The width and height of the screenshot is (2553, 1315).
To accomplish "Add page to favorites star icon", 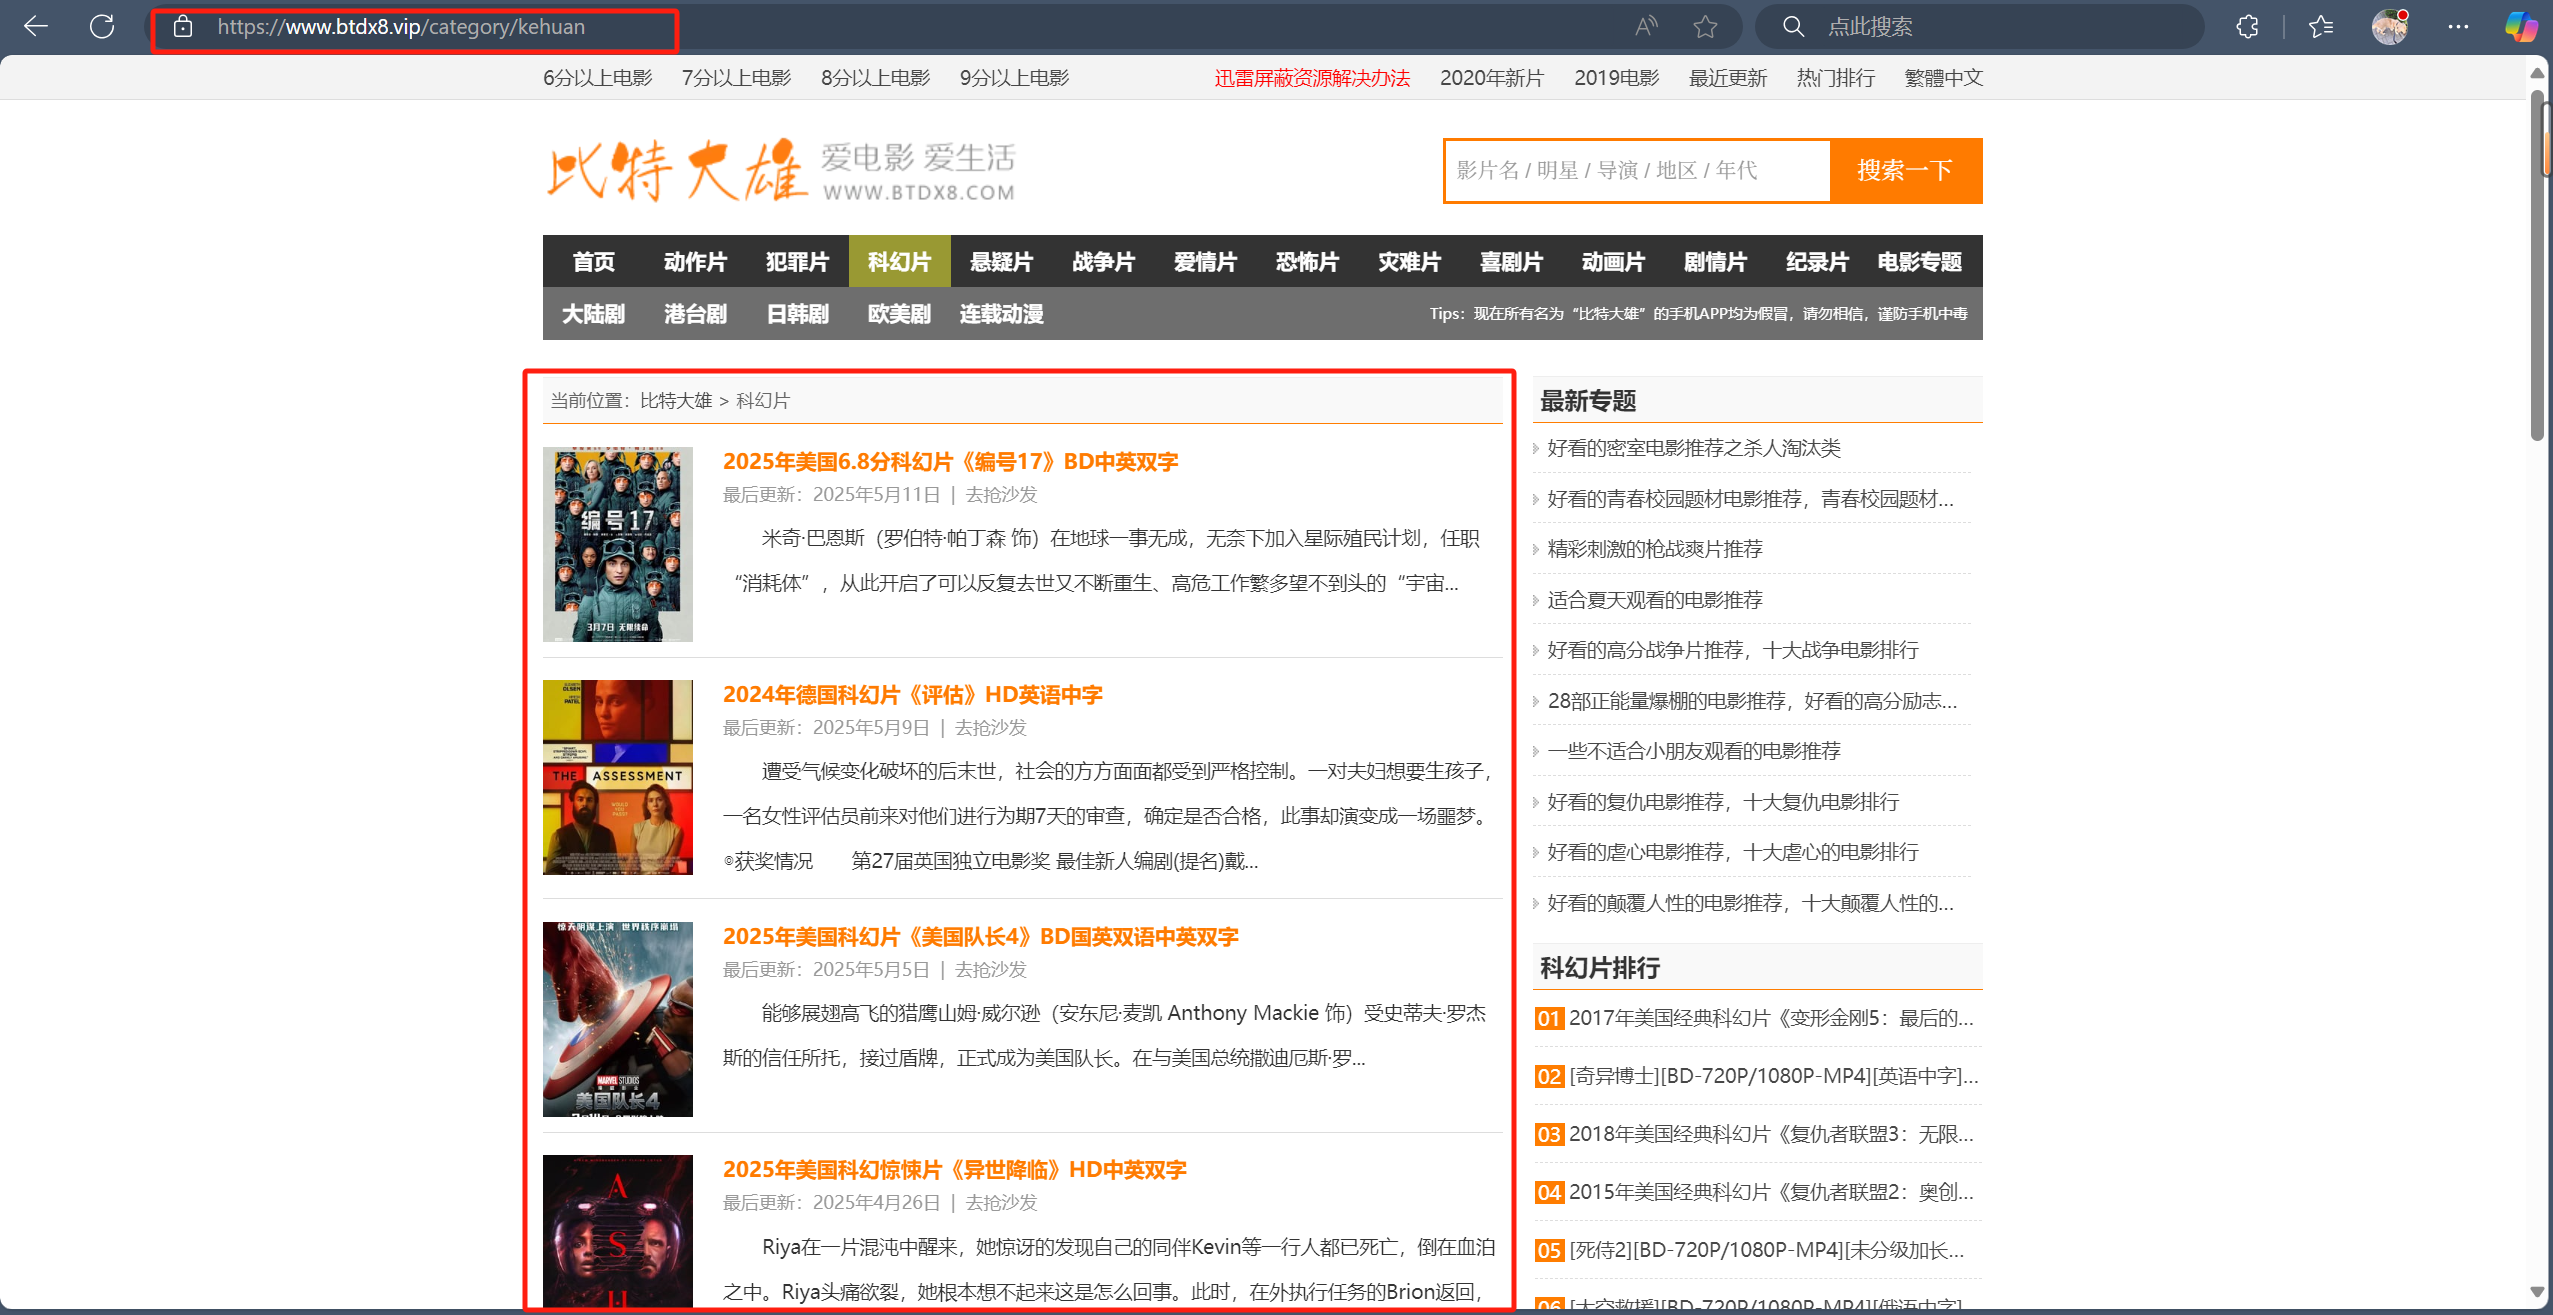I will pos(1705,27).
